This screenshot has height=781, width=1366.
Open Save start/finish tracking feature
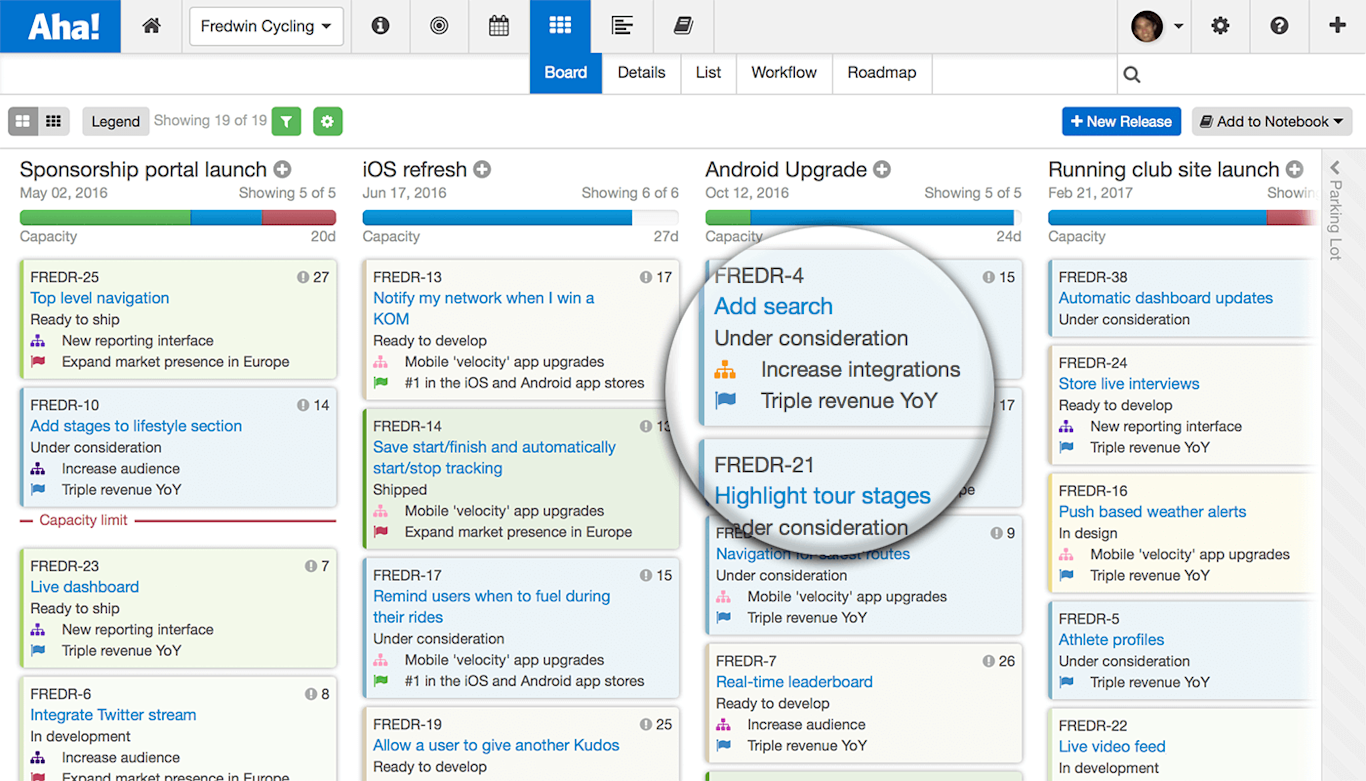[495, 458]
